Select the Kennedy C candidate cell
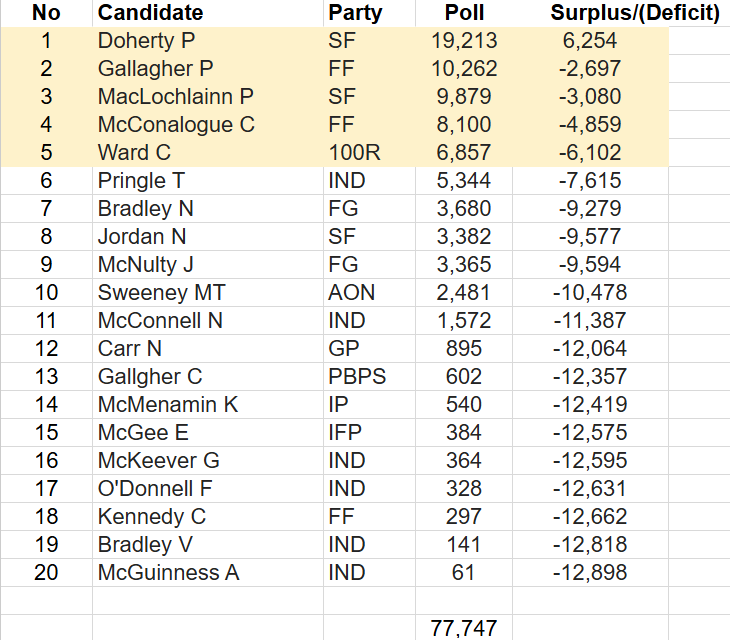 [208, 517]
